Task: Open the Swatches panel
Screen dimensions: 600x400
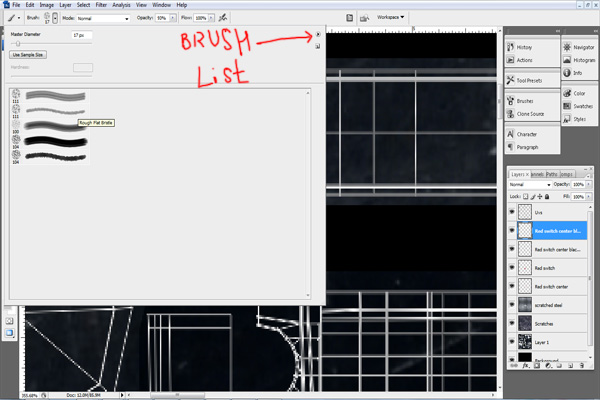Action: [x=580, y=106]
